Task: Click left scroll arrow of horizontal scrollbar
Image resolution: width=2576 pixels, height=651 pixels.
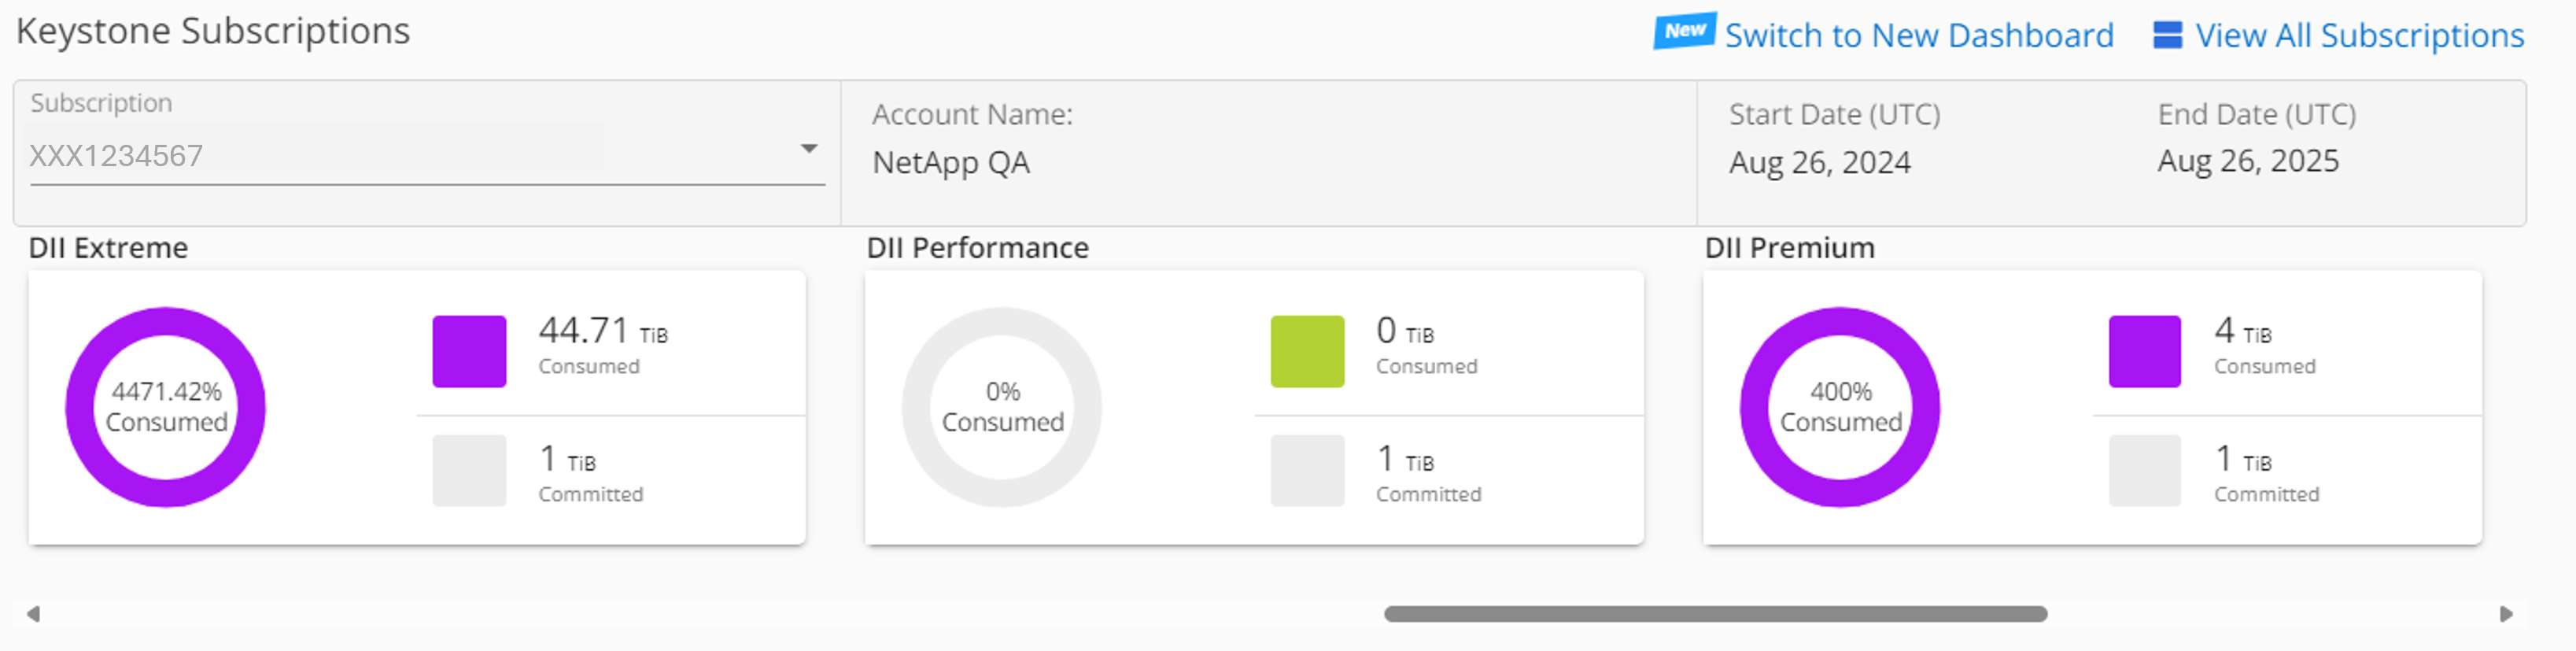Action: 33,613
